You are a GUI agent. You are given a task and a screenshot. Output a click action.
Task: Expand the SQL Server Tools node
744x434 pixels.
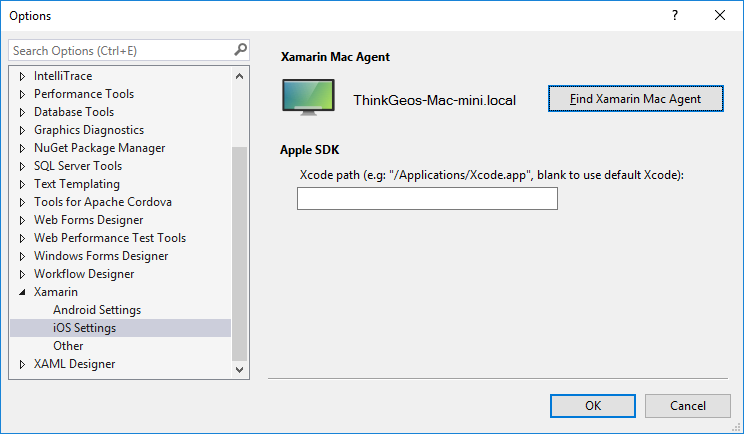(22, 166)
